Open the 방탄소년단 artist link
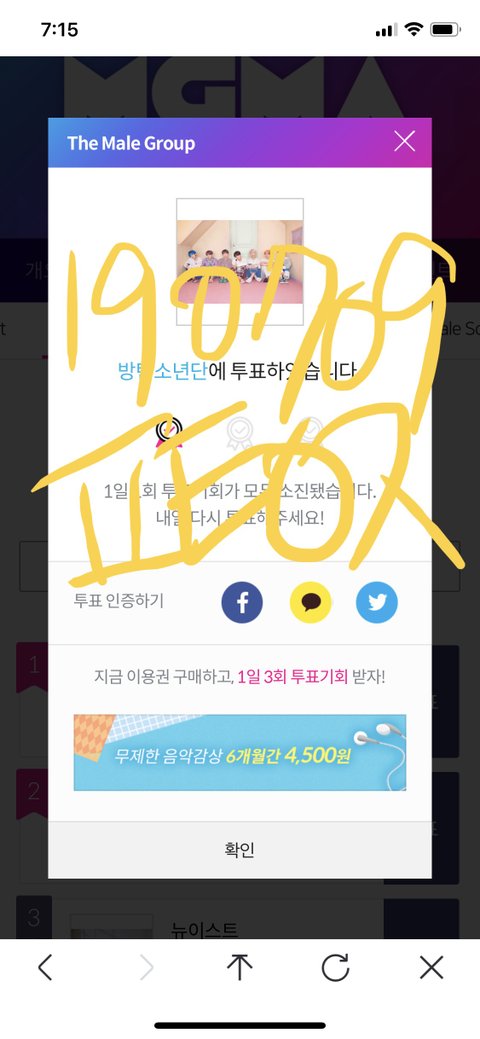The image size is (480, 1039). (162, 372)
